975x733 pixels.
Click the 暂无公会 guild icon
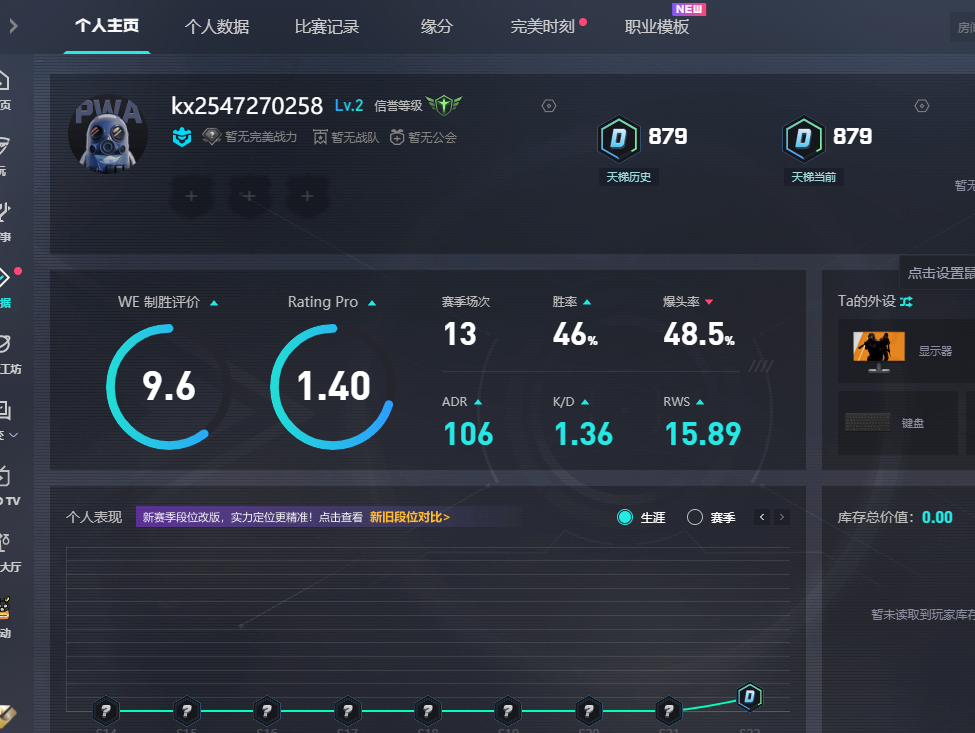point(397,137)
